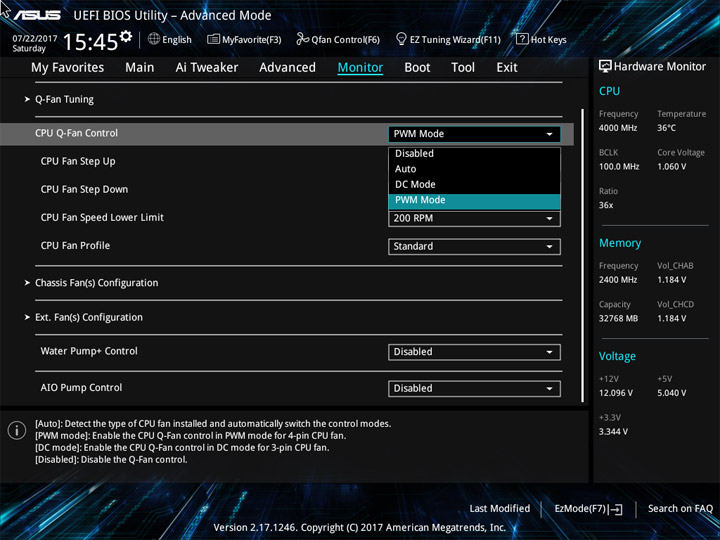Click the Hardware Monitor panel title
This screenshot has width=720, height=540.
pyautogui.click(x=660, y=67)
